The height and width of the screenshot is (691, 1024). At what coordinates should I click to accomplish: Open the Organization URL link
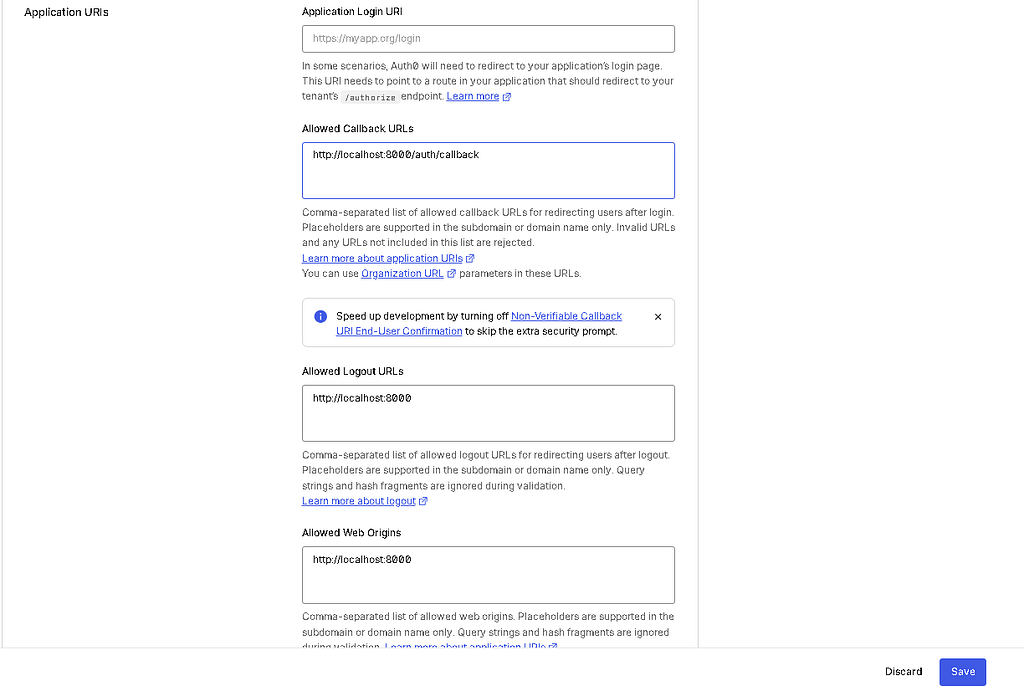pyautogui.click(x=402, y=273)
